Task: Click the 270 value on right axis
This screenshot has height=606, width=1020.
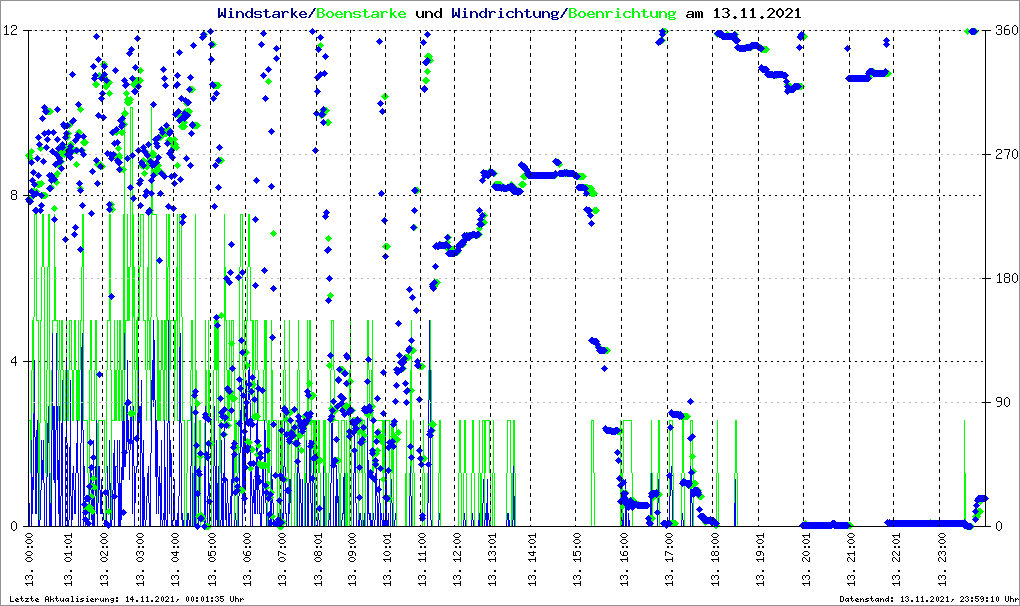Action: tap(1005, 154)
